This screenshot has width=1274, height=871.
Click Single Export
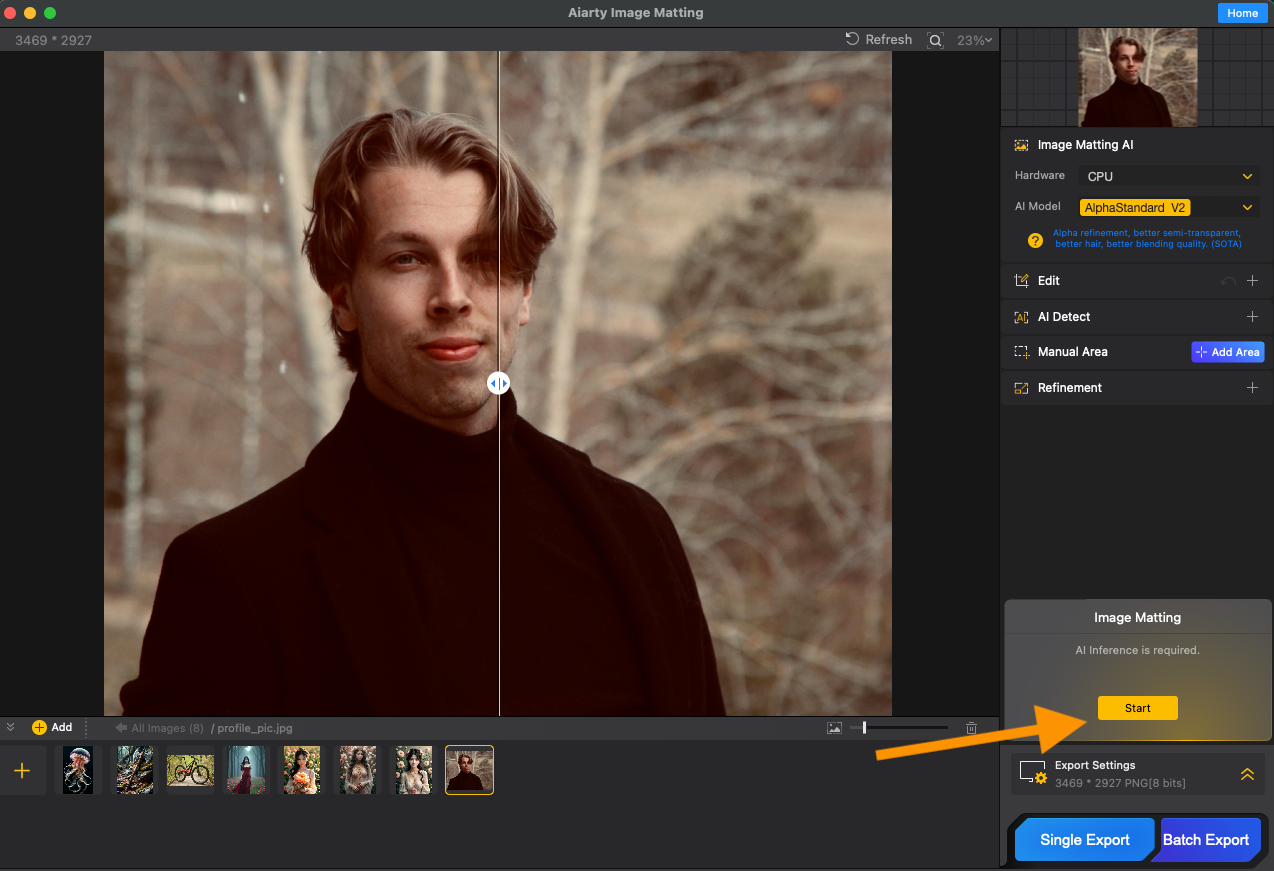point(1084,839)
